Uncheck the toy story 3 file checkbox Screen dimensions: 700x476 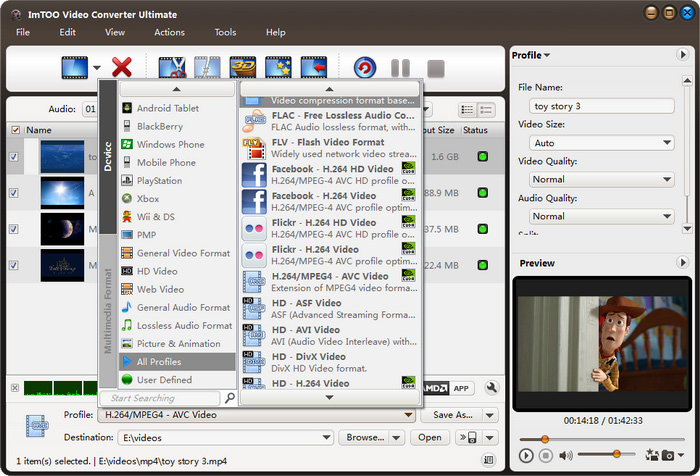pyautogui.click(x=14, y=157)
